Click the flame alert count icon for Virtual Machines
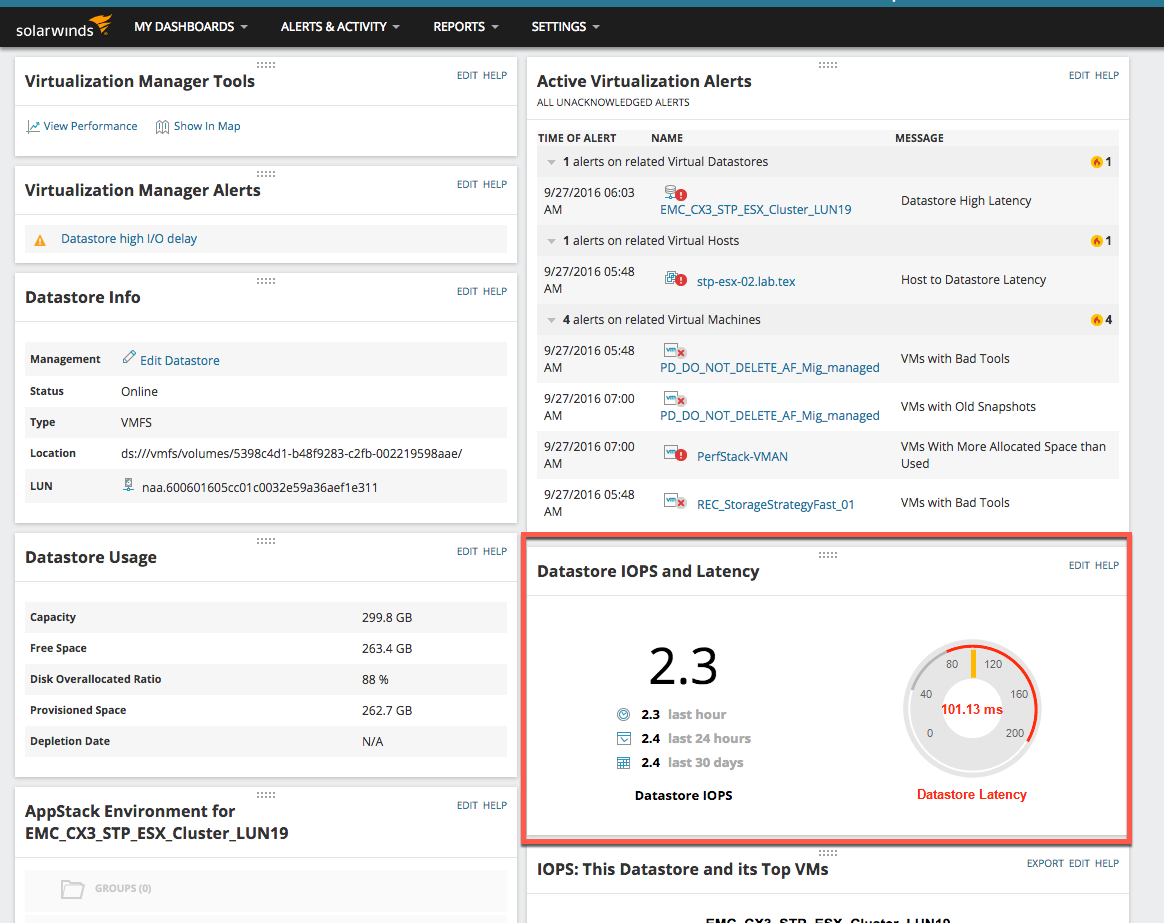Image resolution: width=1164 pixels, height=923 pixels. 1096,320
